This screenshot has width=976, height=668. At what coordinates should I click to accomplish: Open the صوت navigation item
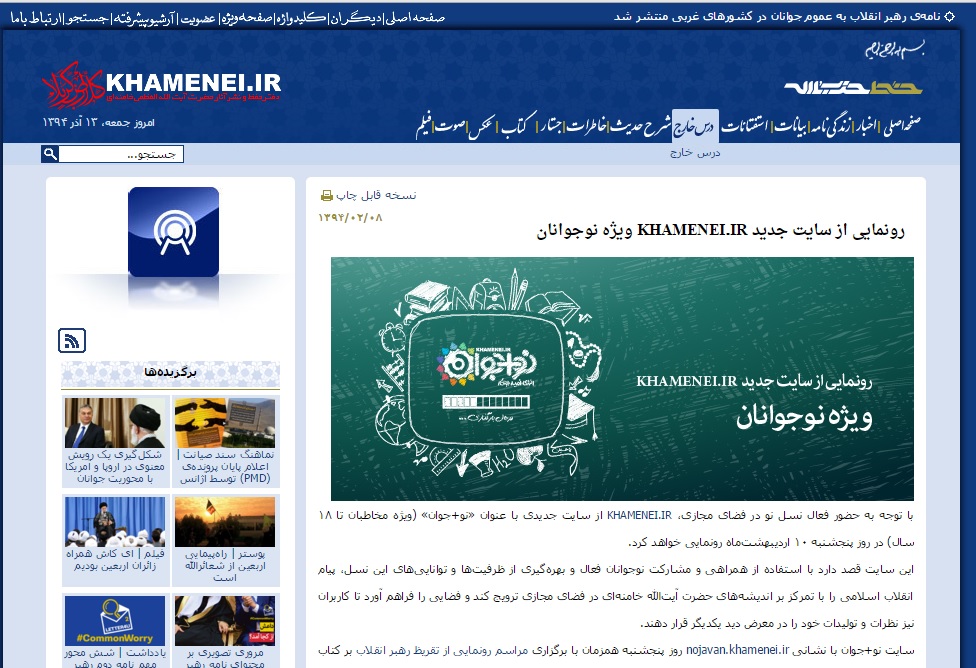[x=450, y=126]
